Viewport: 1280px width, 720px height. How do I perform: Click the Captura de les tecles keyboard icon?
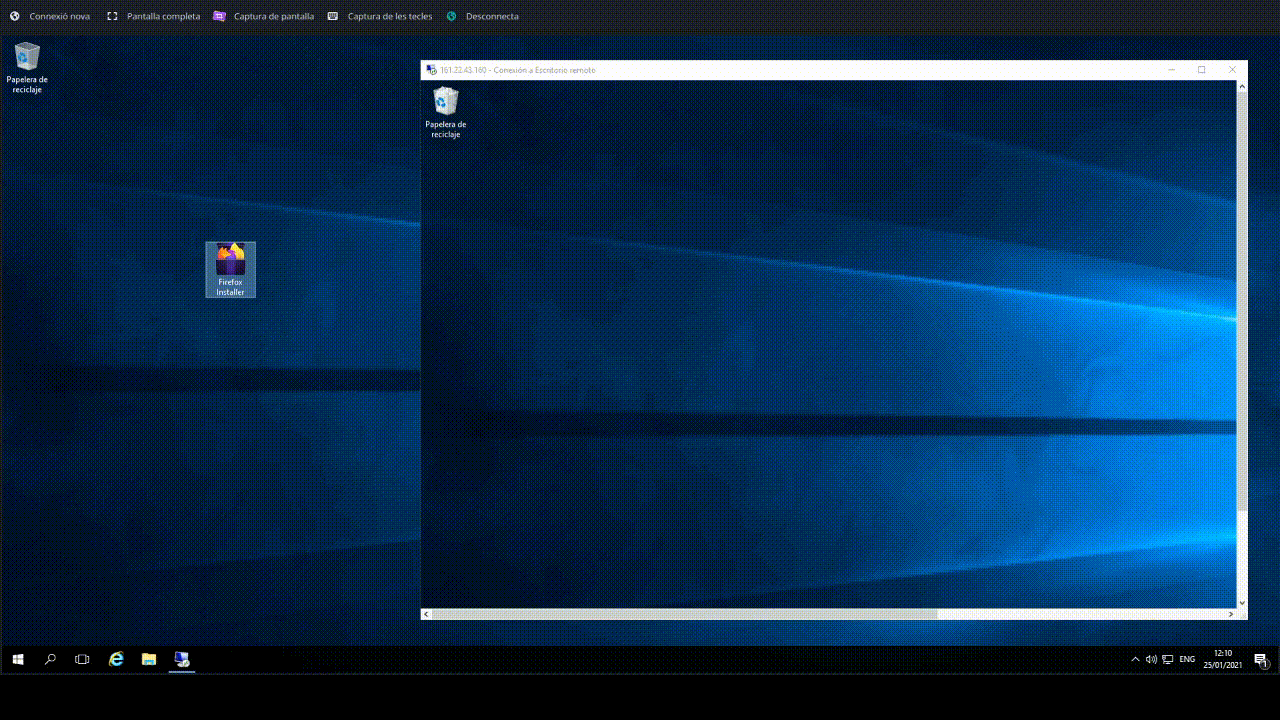(332, 16)
